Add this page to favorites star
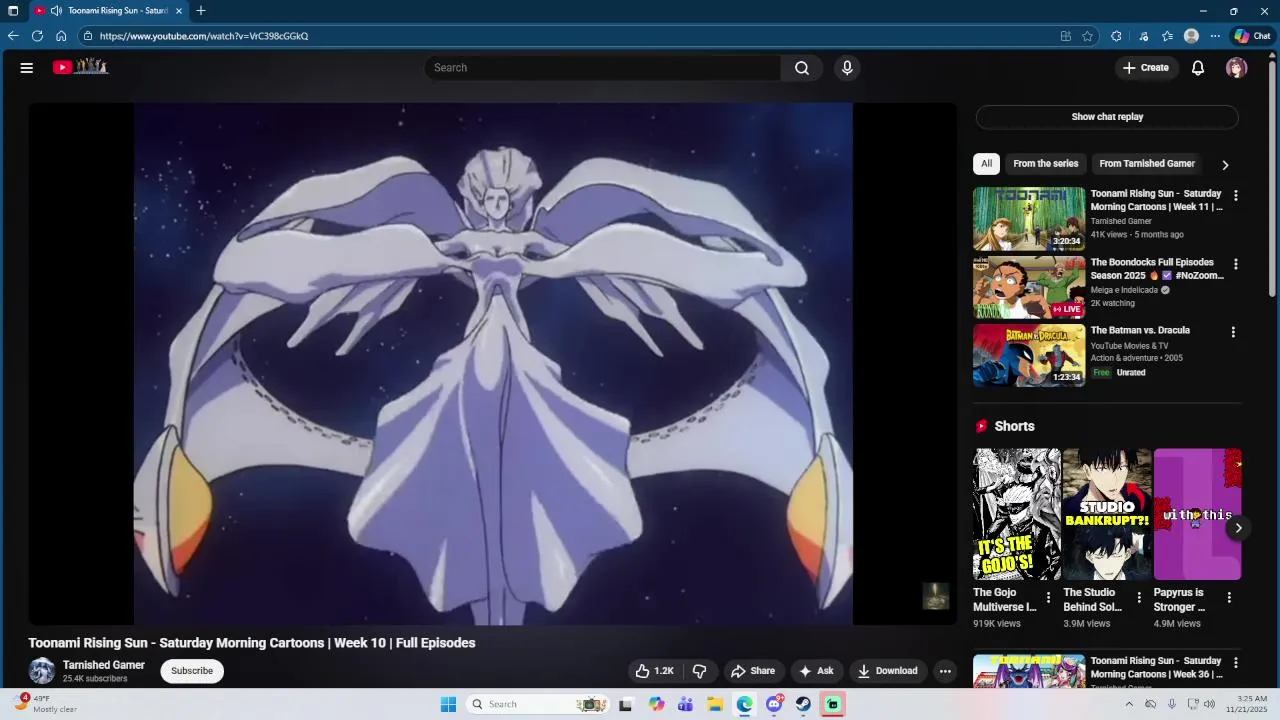1280x720 pixels. pyautogui.click(x=1087, y=36)
